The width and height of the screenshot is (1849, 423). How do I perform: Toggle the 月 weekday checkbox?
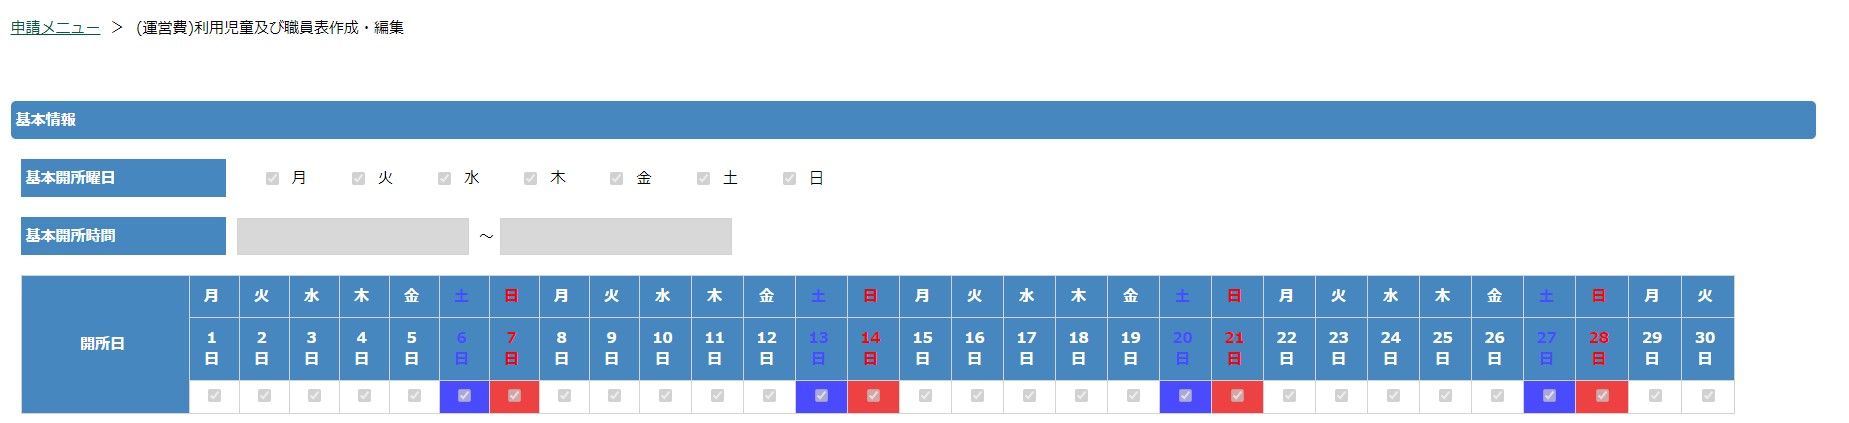(x=272, y=178)
